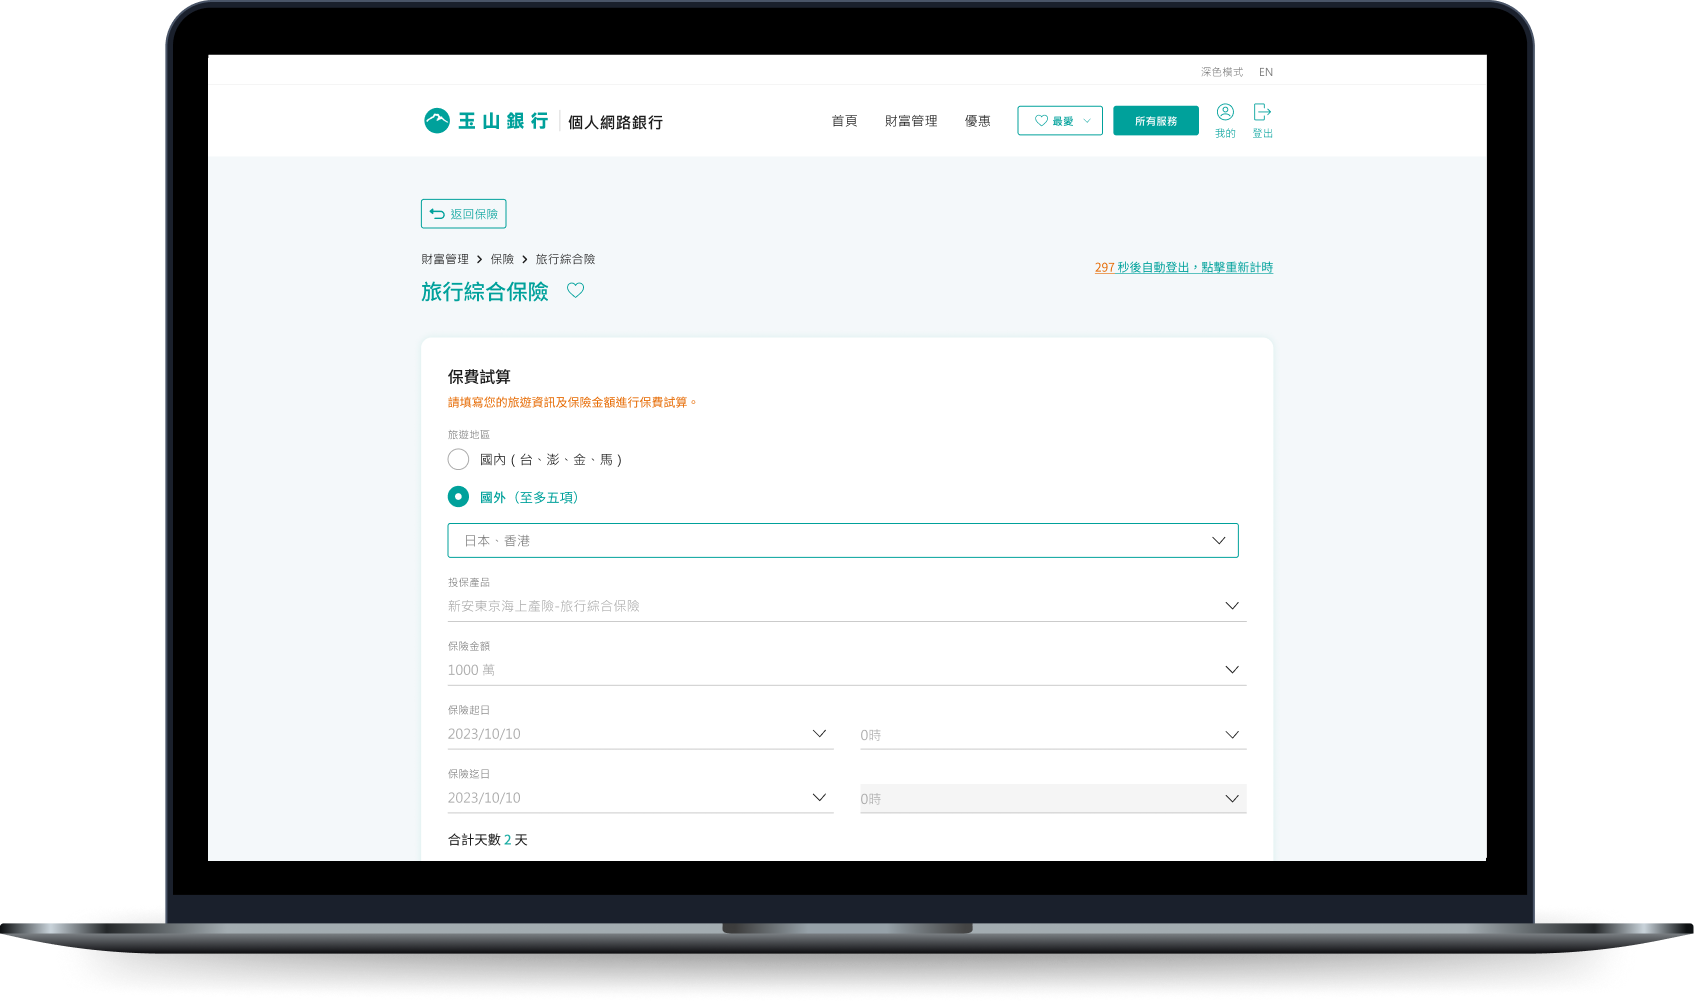Select the 國內 (台、澎、金、馬) radio button

pyautogui.click(x=458, y=460)
